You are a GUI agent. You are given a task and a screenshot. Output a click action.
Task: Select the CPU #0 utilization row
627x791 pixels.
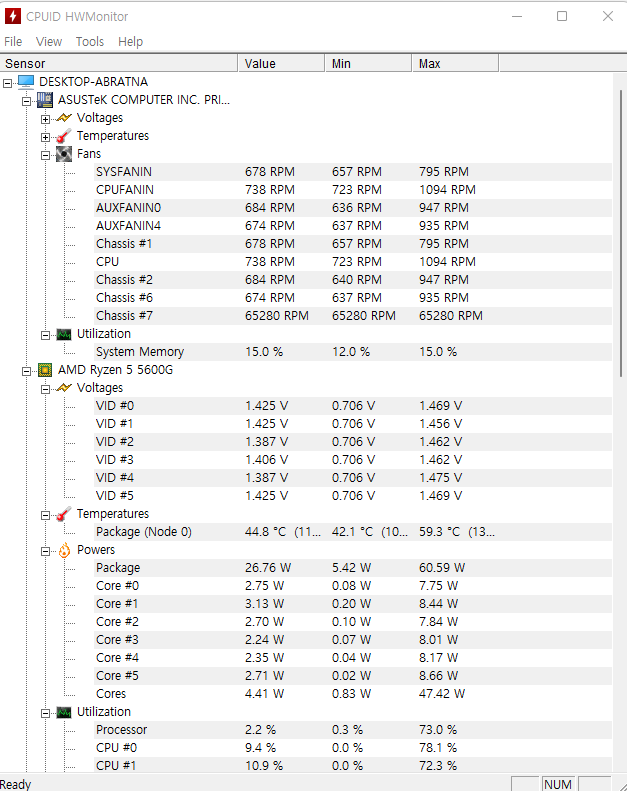(353, 748)
